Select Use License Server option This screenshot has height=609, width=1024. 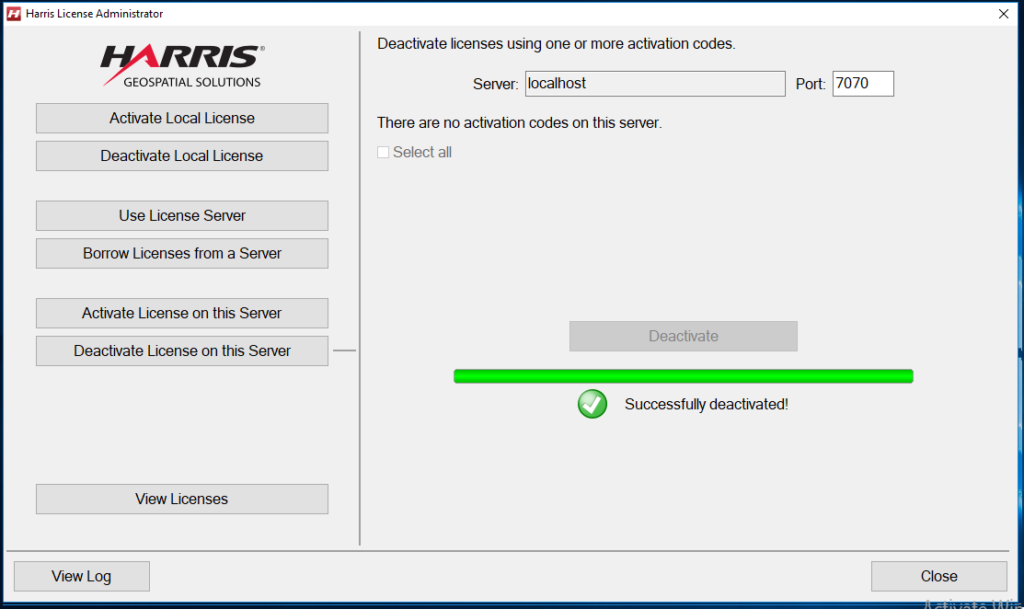(182, 215)
